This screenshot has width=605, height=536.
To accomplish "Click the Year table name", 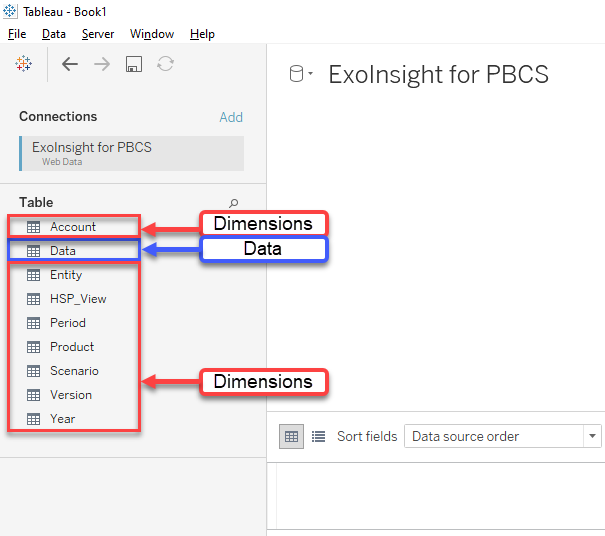I will [63, 419].
